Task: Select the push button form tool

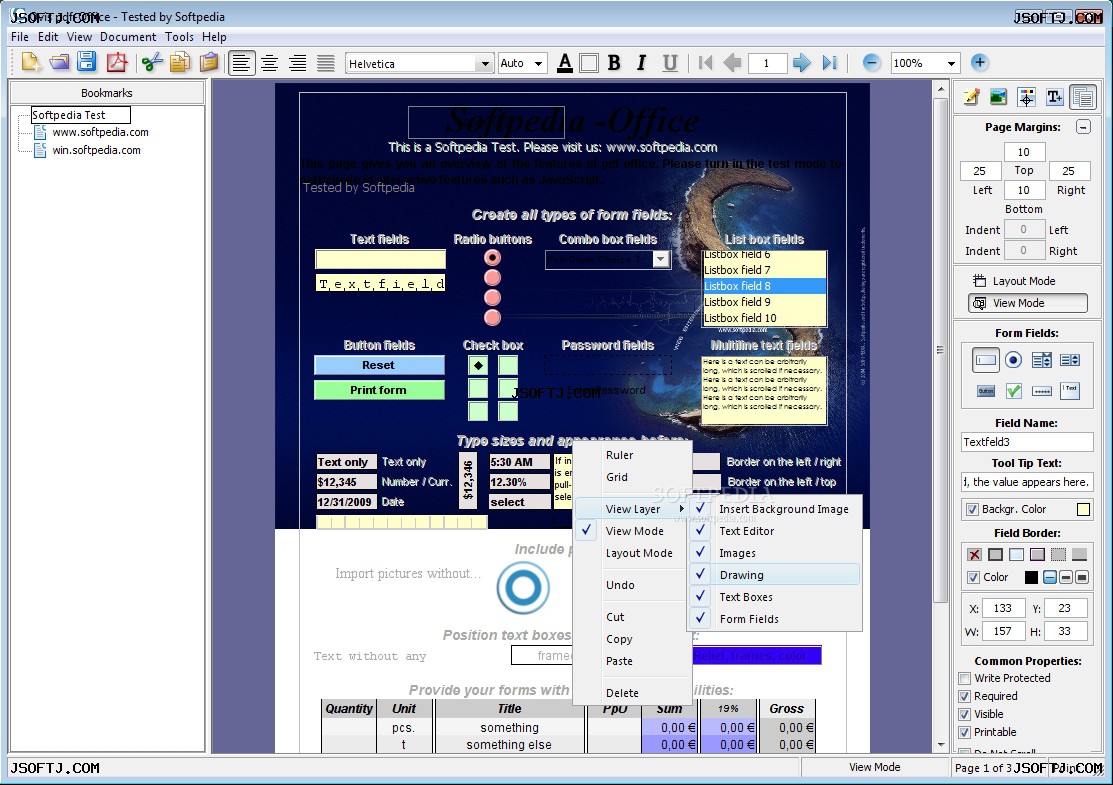Action: pyautogui.click(x=986, y=391)
